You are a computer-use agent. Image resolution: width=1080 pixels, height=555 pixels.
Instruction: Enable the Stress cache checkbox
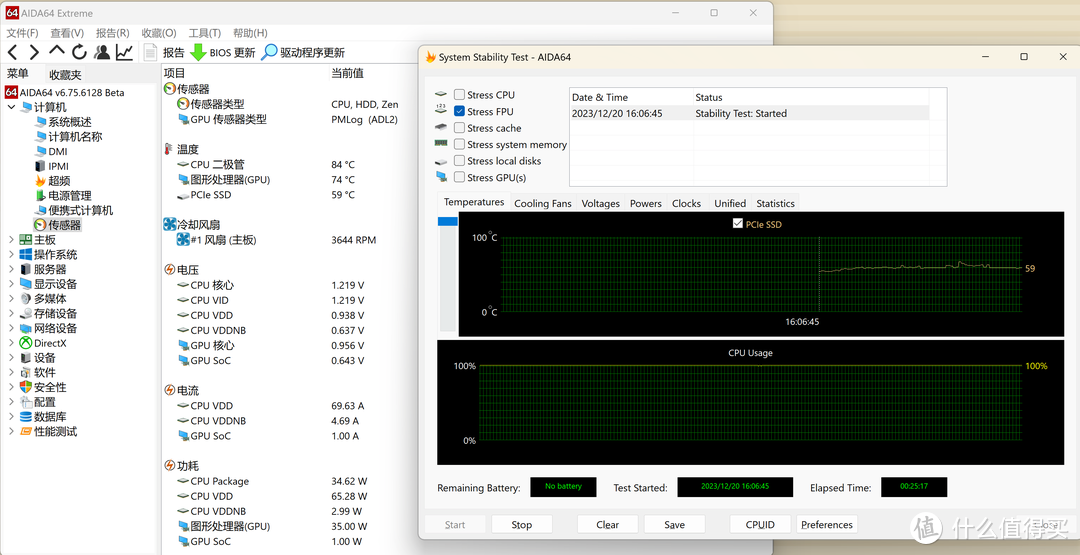pyautogui.click(x=459, y=128)
